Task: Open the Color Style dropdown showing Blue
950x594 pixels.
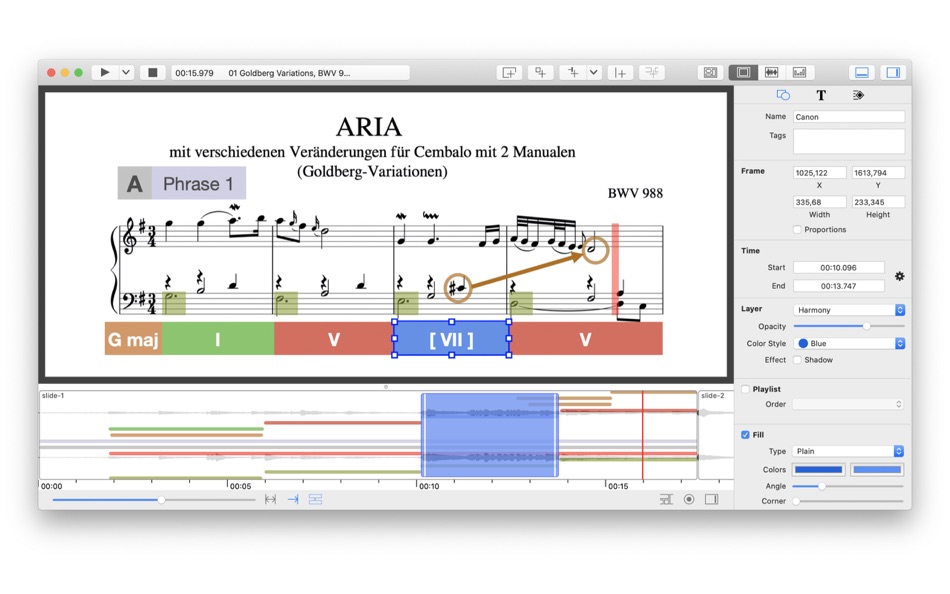Action: [849, 343]
